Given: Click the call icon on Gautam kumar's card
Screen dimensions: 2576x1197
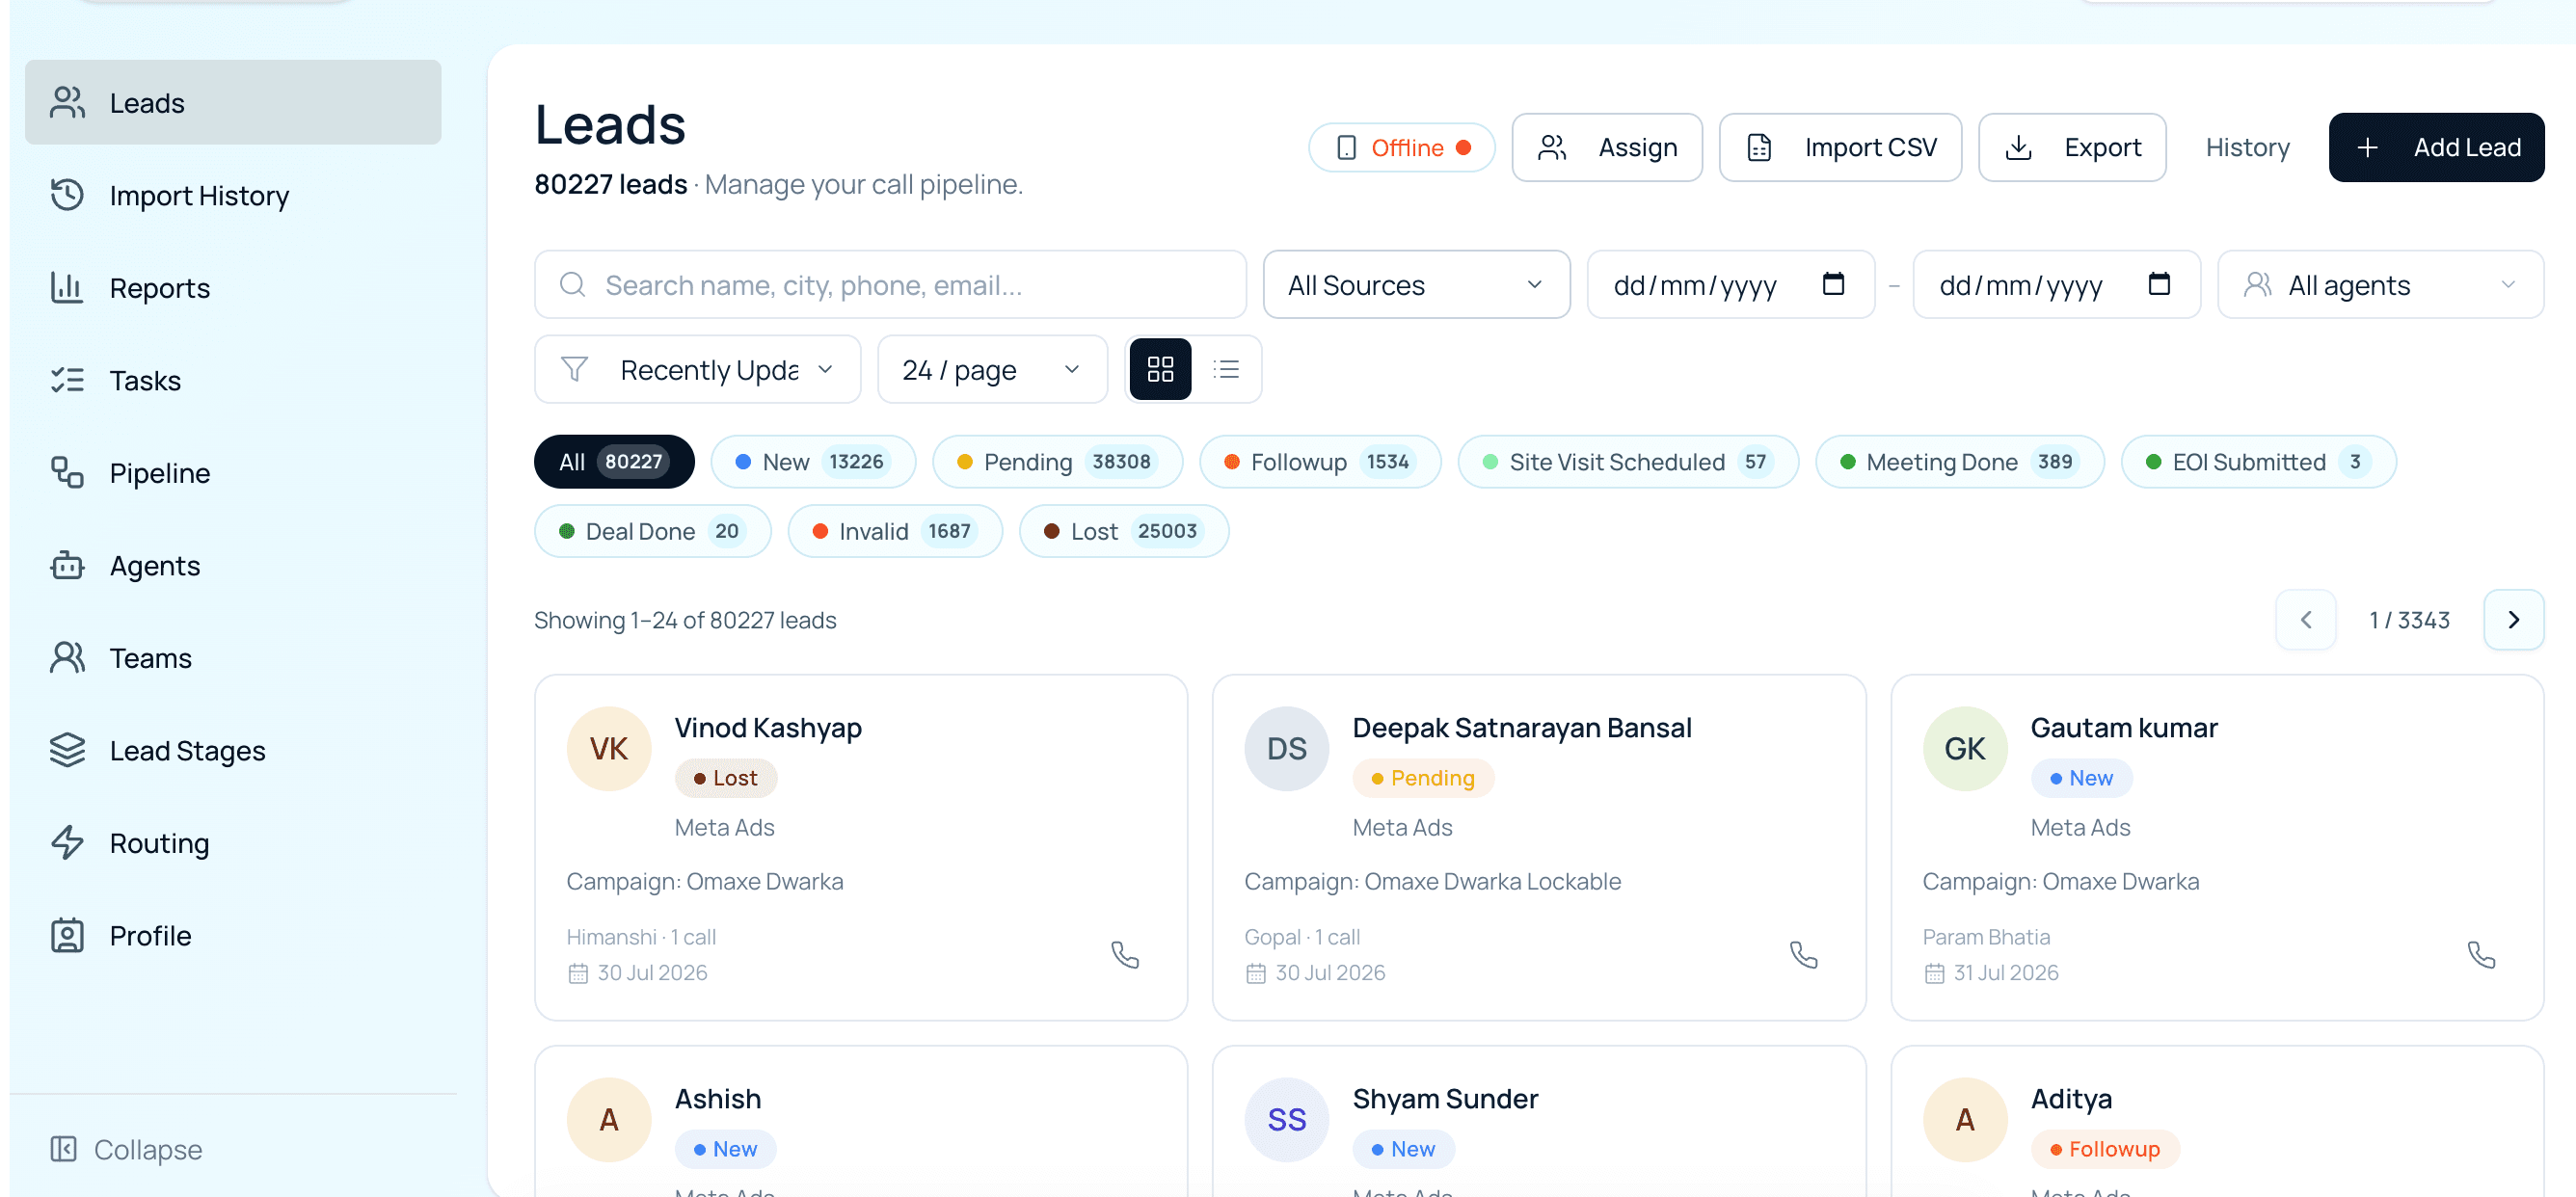Looking at the screenshot, I should 2481,955.
